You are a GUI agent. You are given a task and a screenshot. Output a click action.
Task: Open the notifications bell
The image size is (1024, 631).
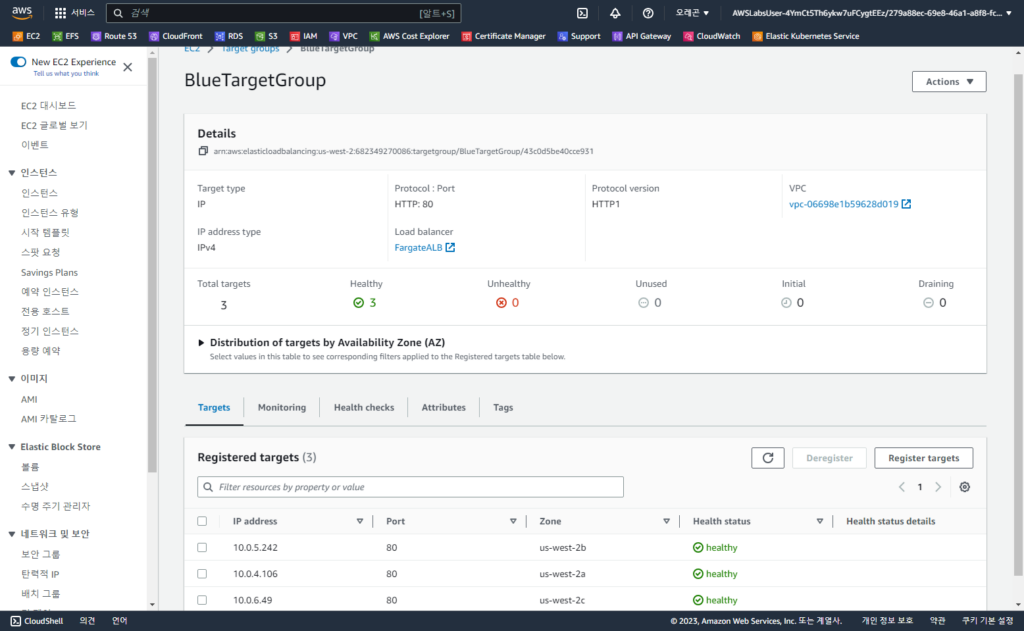coord(615,13)
